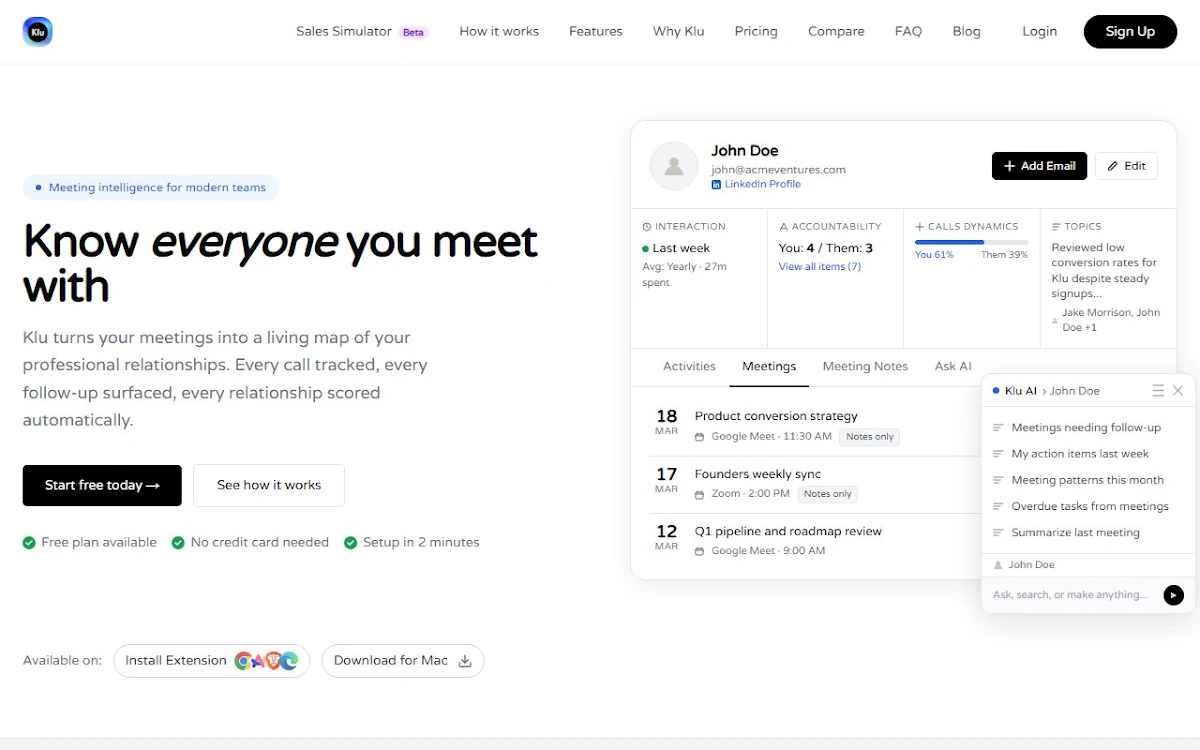Viewport: 1200px width, 750px height.
Task: Click Start free today button
Action: (102, 486)
